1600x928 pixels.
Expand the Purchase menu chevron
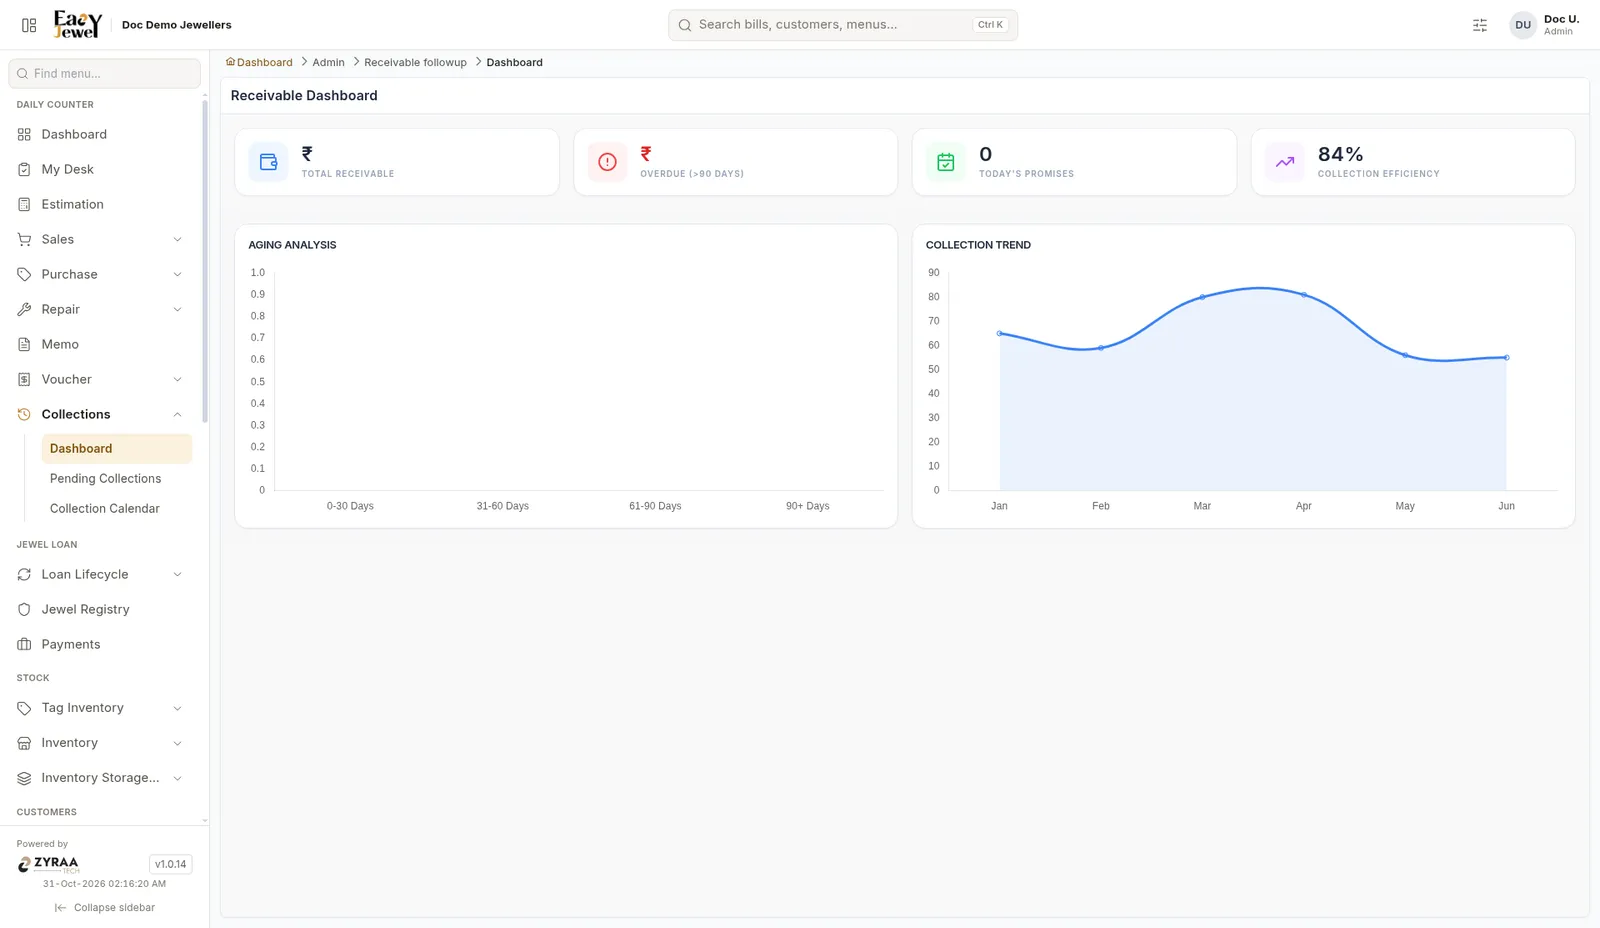pos(177,274)
